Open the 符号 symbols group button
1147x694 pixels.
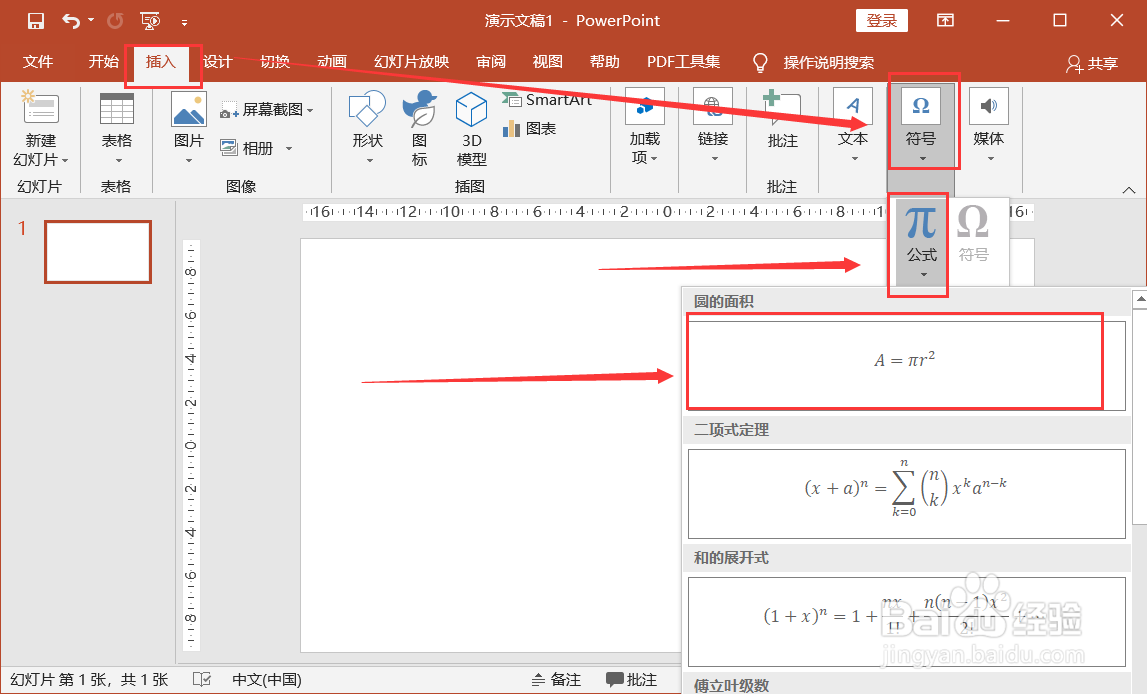[921, 126]
